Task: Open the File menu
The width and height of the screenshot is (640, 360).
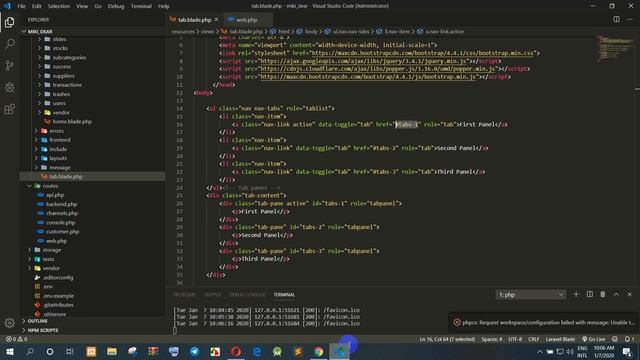Action: (21, 6)
